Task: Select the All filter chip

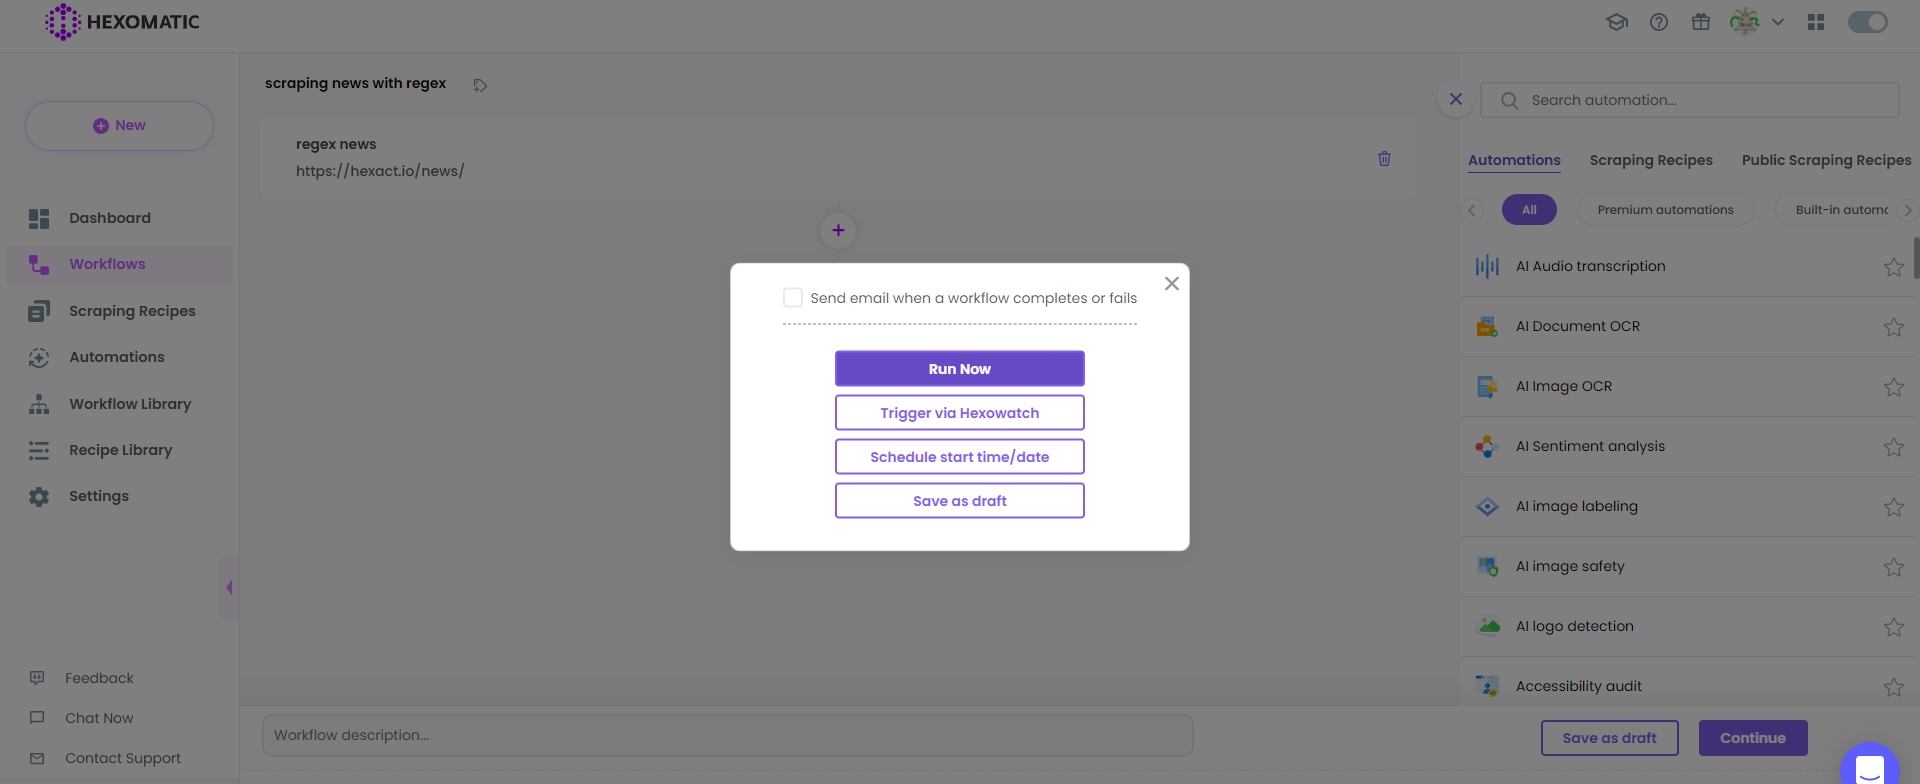Action: pyautogui.click(x=1529, y=210)
